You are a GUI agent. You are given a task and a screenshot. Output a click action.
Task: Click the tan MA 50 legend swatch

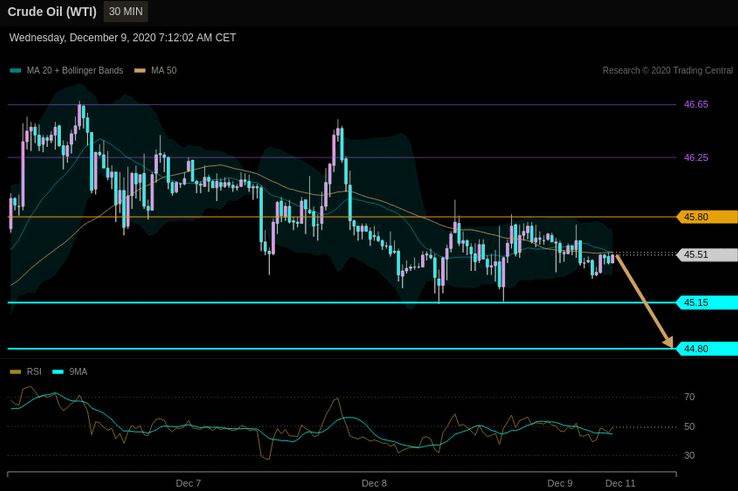tap(140, 71)
